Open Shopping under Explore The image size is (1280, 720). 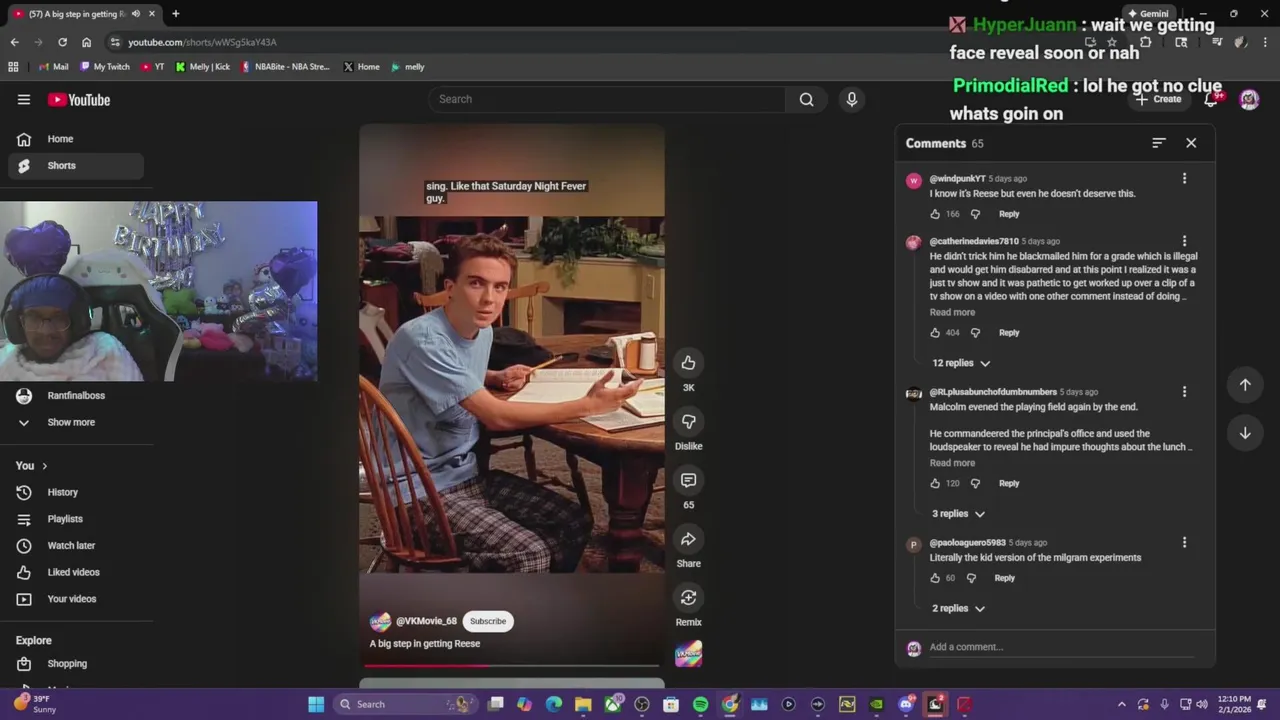[76, 664]
